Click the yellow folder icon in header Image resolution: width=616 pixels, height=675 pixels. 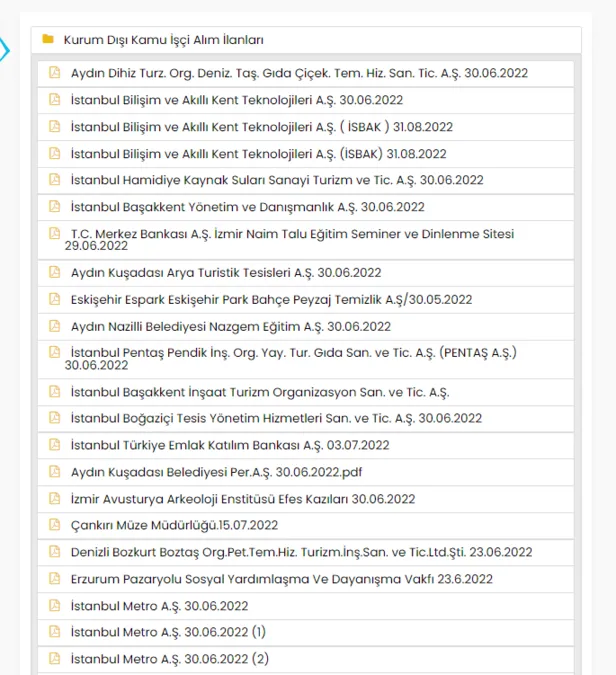[x=48, y=40]
